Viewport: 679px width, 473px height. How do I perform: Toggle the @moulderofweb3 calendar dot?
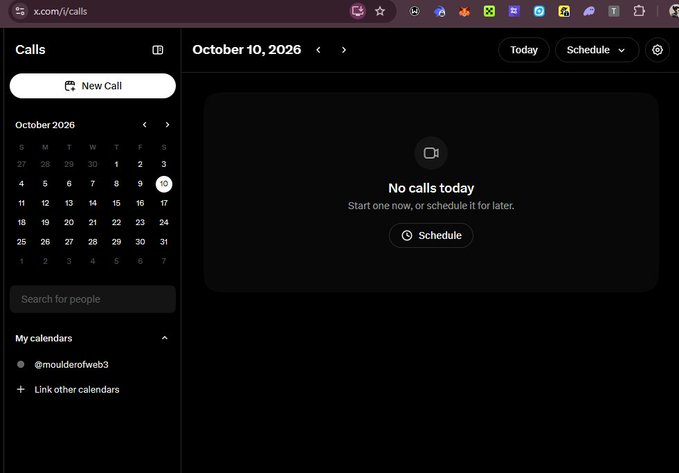click(20, 364)
